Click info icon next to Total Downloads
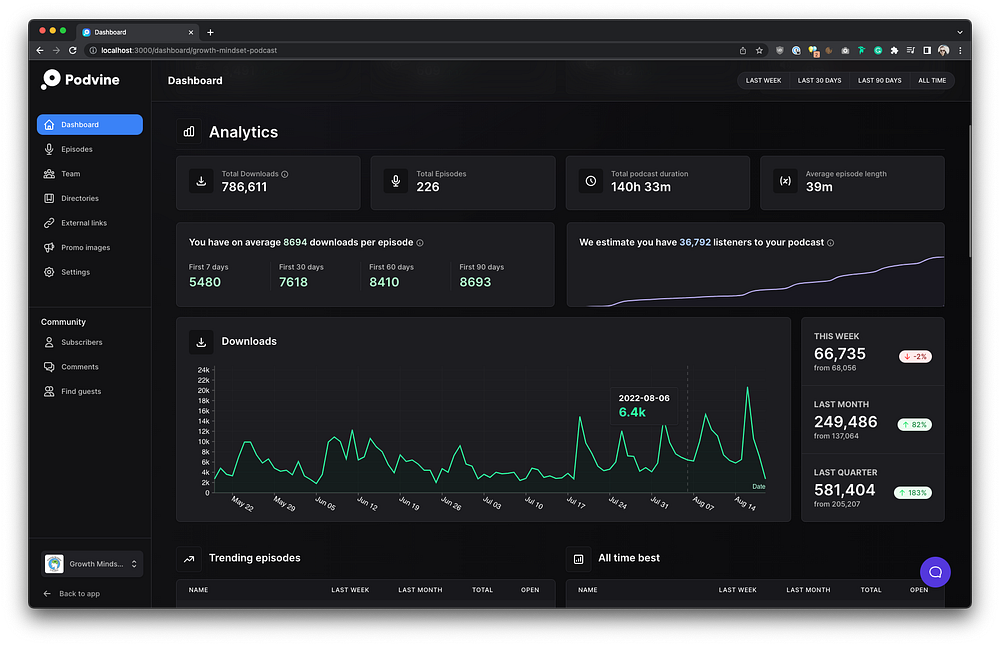This screenshot has height=646, width=1000. click(285, 174)
